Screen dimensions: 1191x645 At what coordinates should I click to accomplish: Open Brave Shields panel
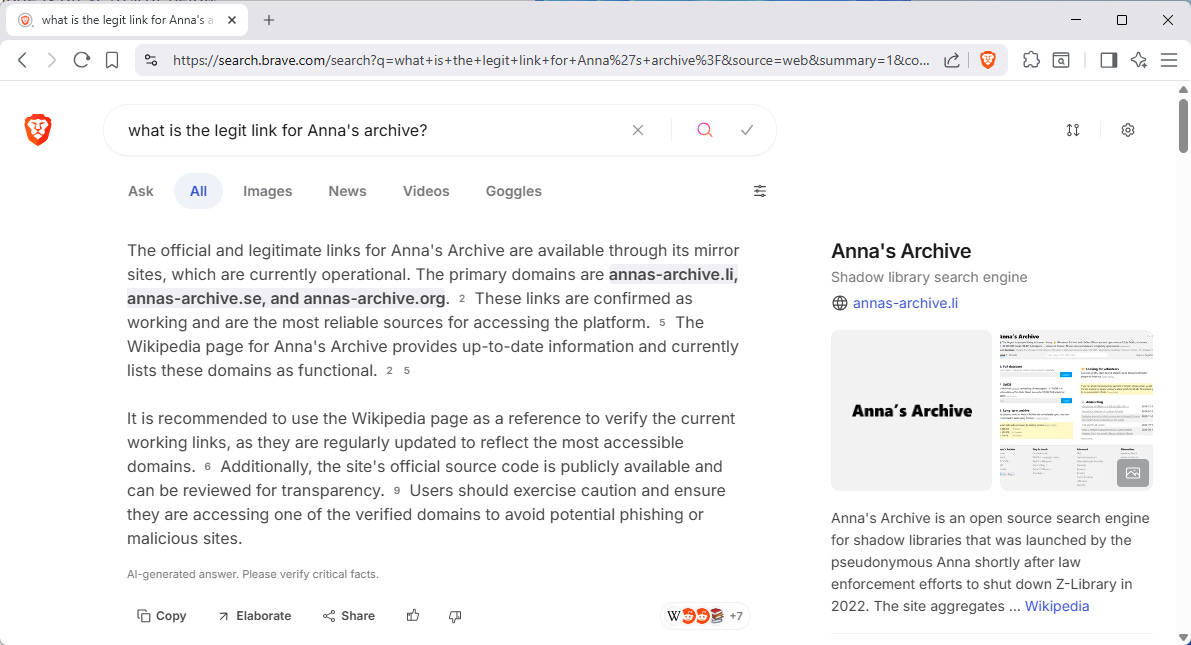987,60
